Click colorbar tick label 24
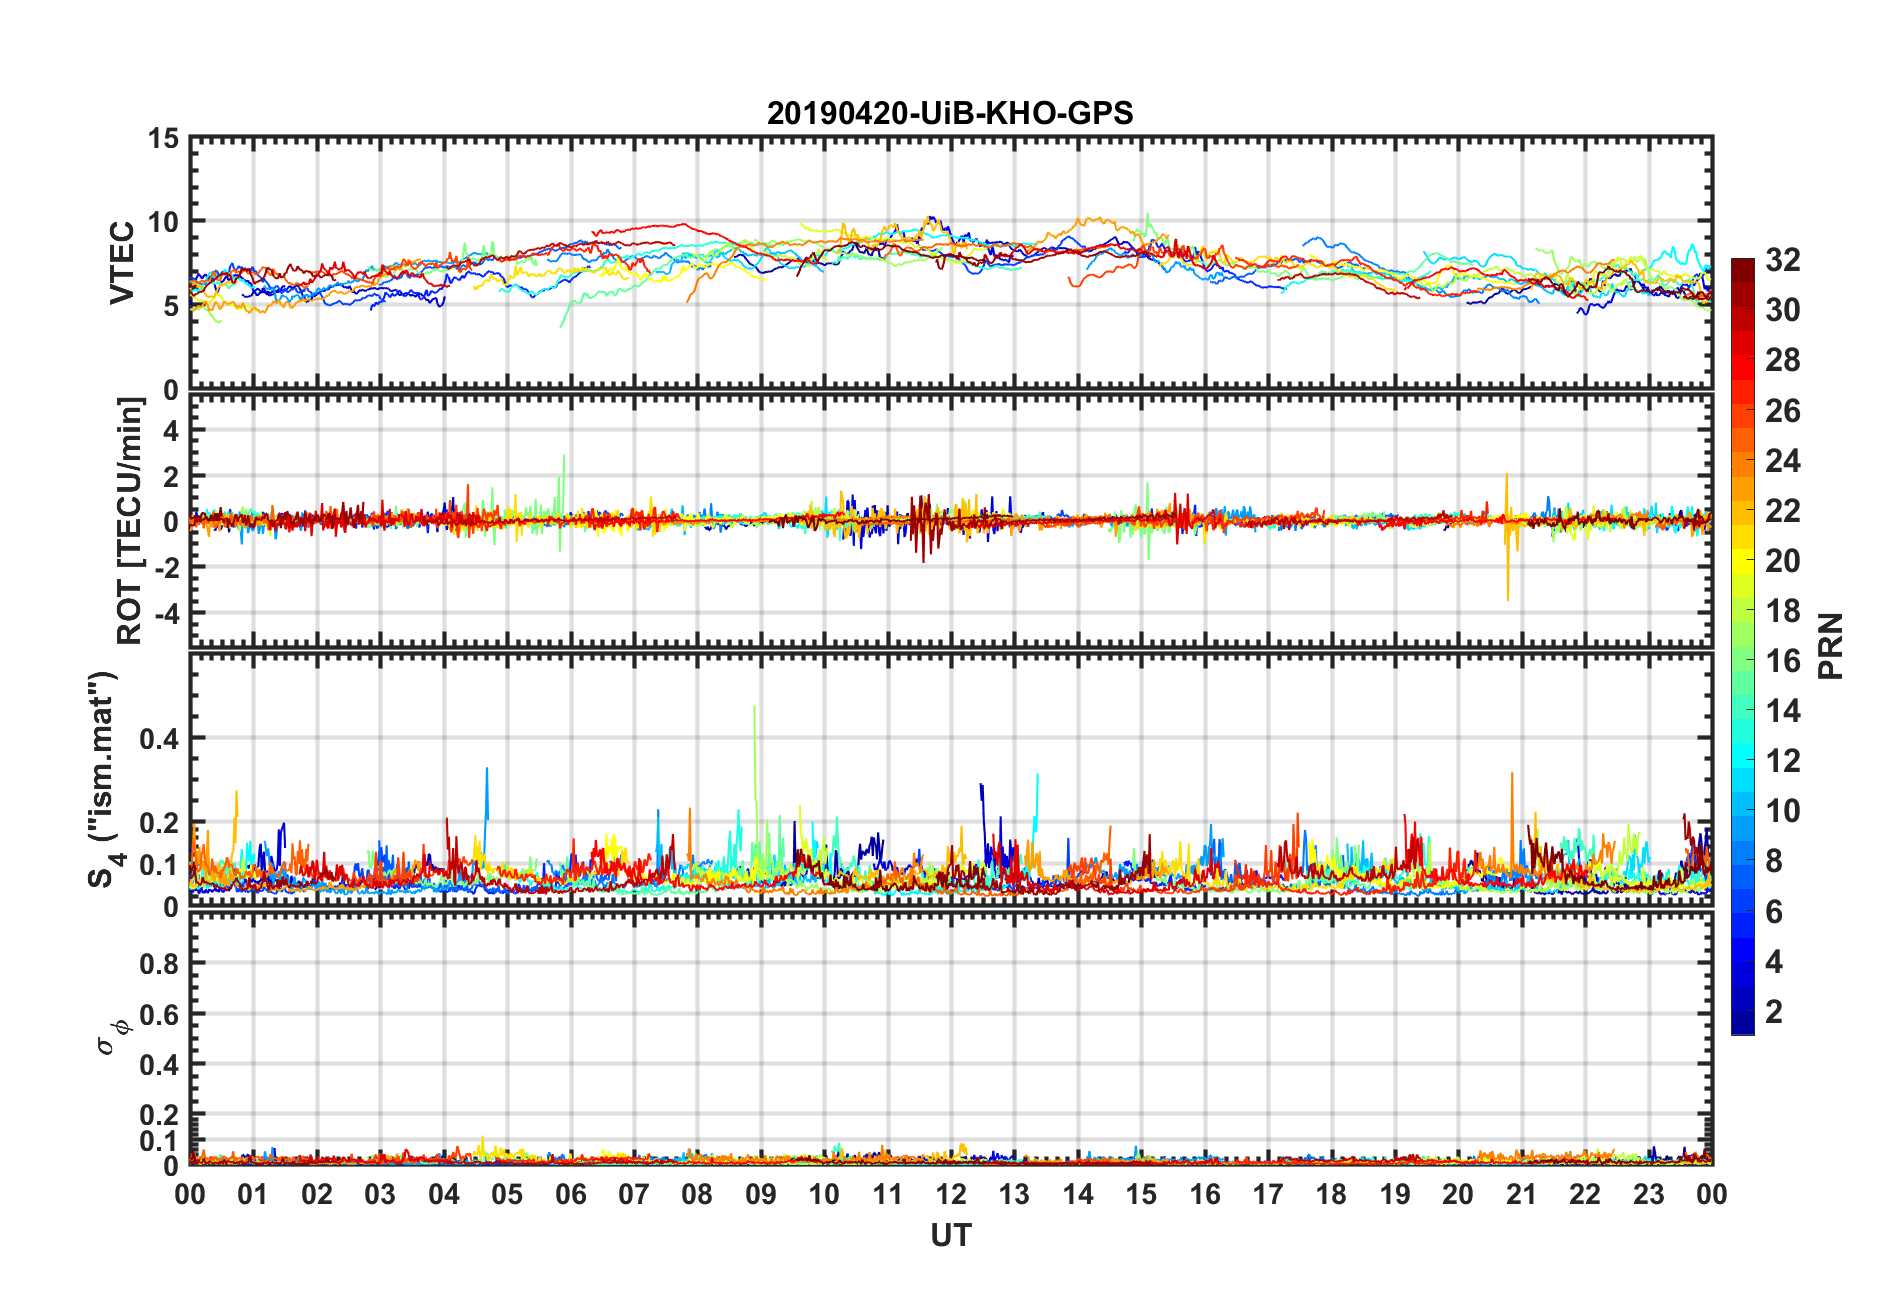This screenshot has width=1902, height=1292. 1782,461
